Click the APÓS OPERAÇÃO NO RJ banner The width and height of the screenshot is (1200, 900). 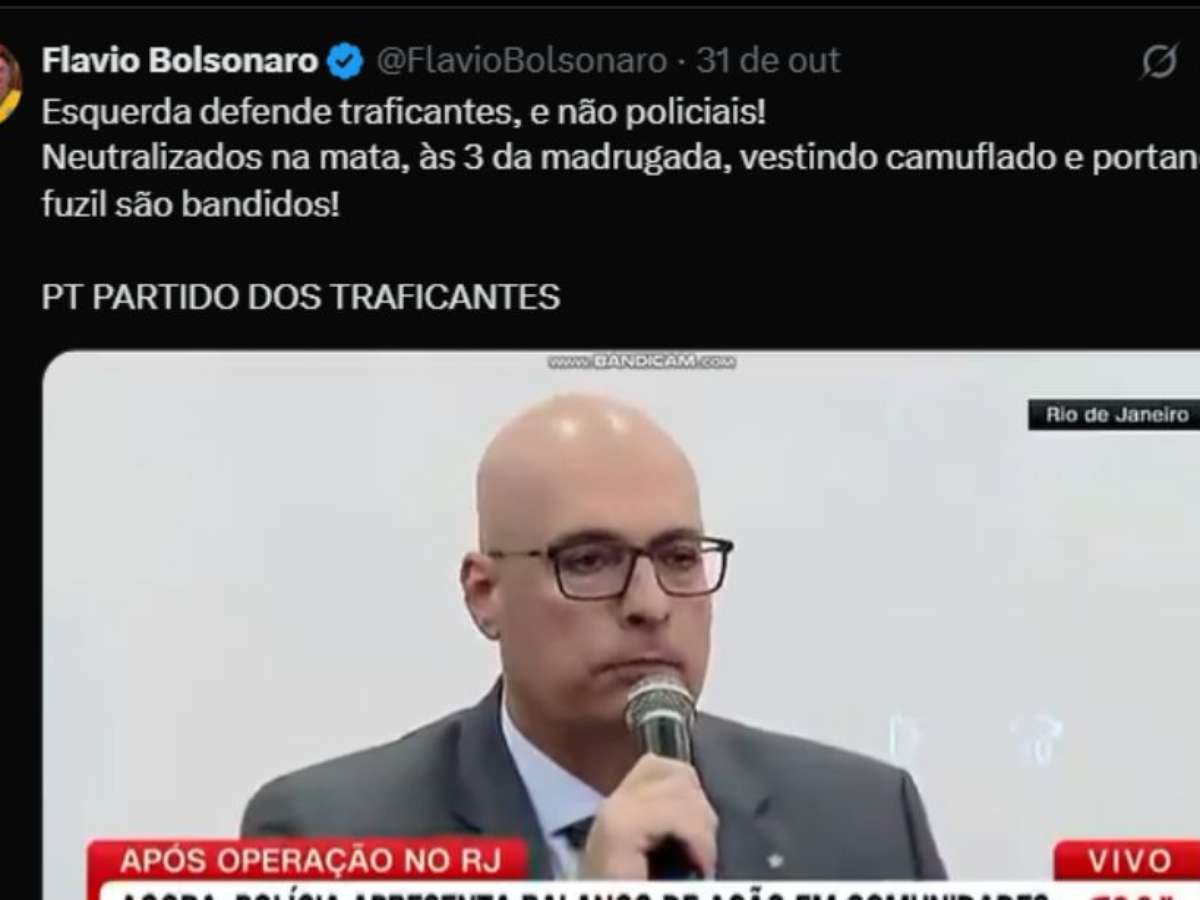(308, 860)
